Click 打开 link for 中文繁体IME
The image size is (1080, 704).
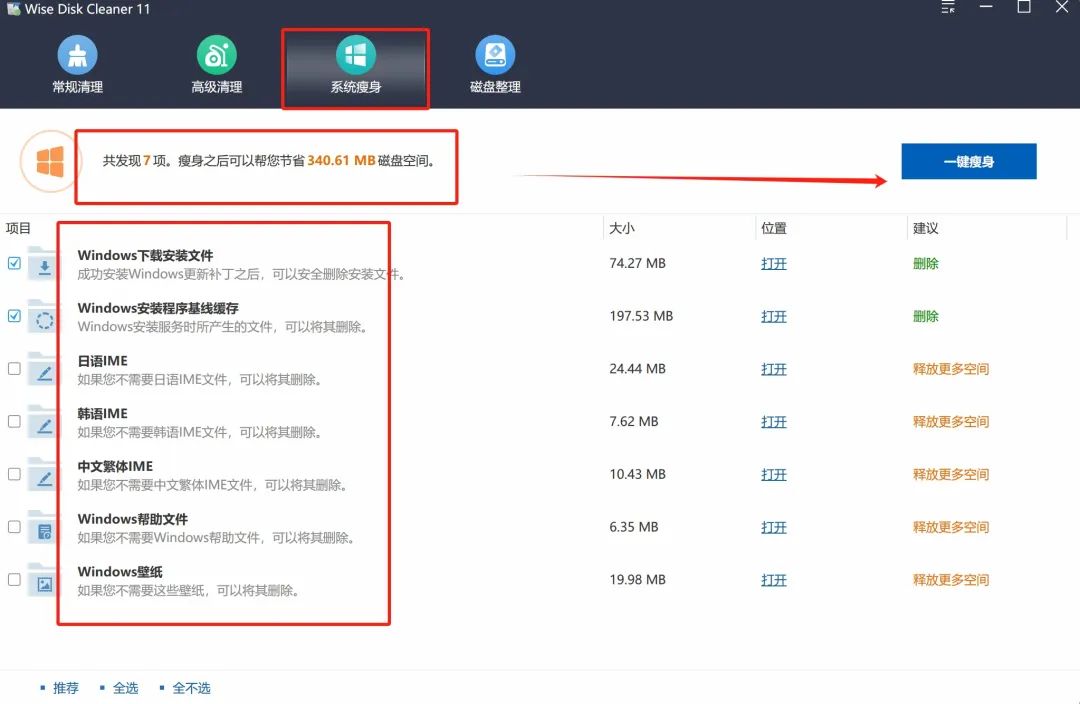(x=773, y=475)
